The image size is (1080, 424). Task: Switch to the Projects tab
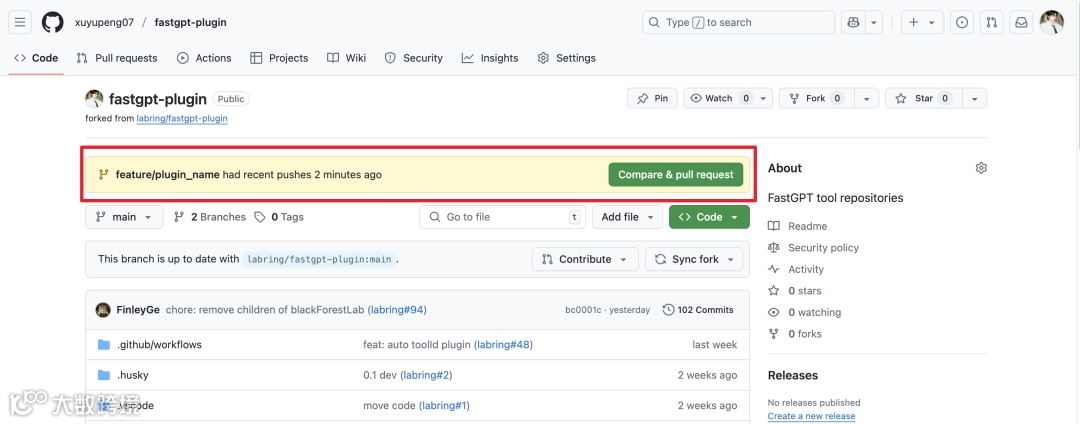pyautogui.click(x=279, y=58)
